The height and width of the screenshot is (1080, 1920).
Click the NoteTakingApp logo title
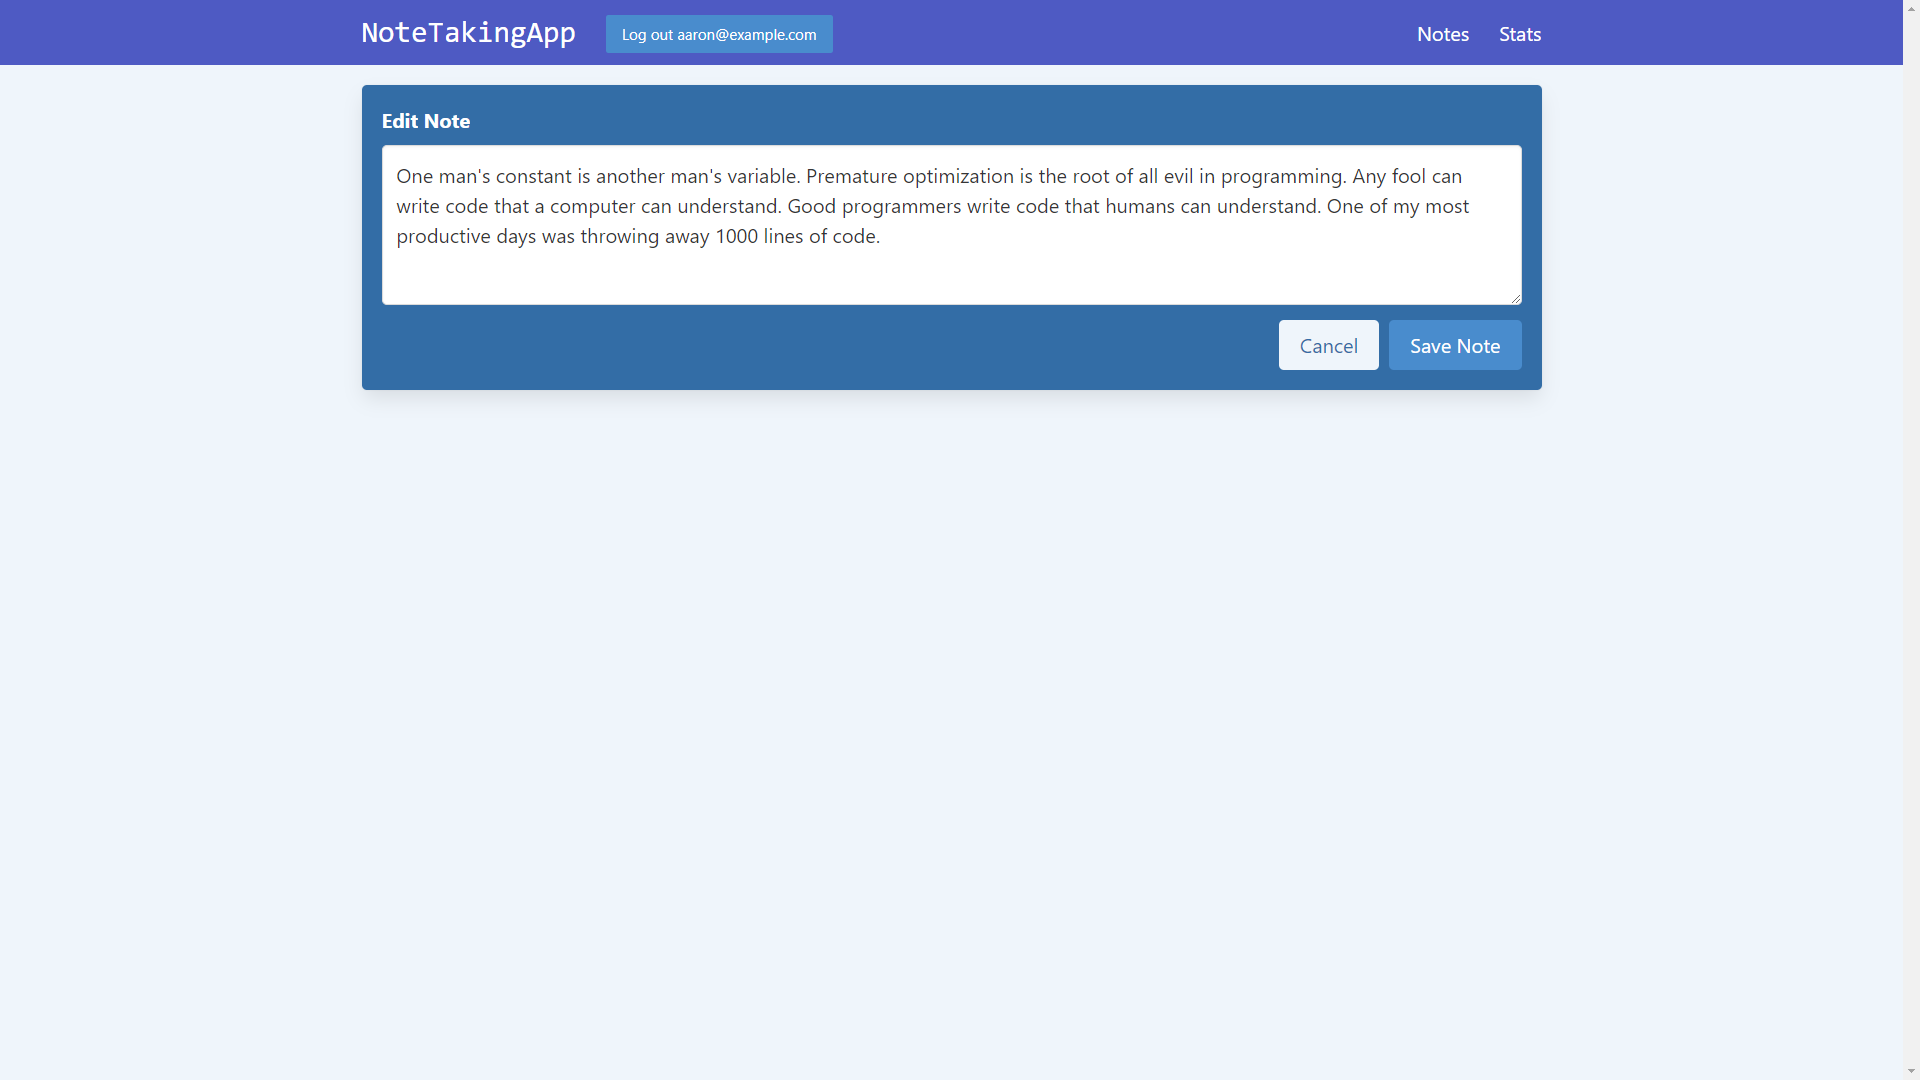tap(468, 33)
